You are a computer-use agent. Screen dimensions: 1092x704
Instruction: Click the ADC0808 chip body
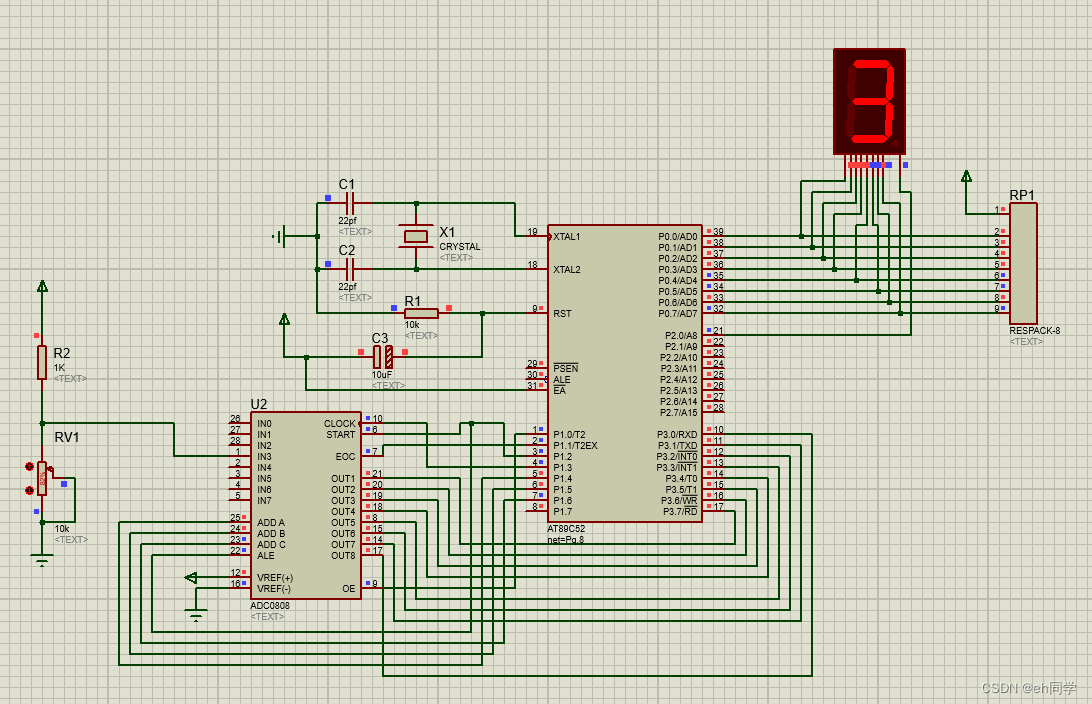pos(306,506)
